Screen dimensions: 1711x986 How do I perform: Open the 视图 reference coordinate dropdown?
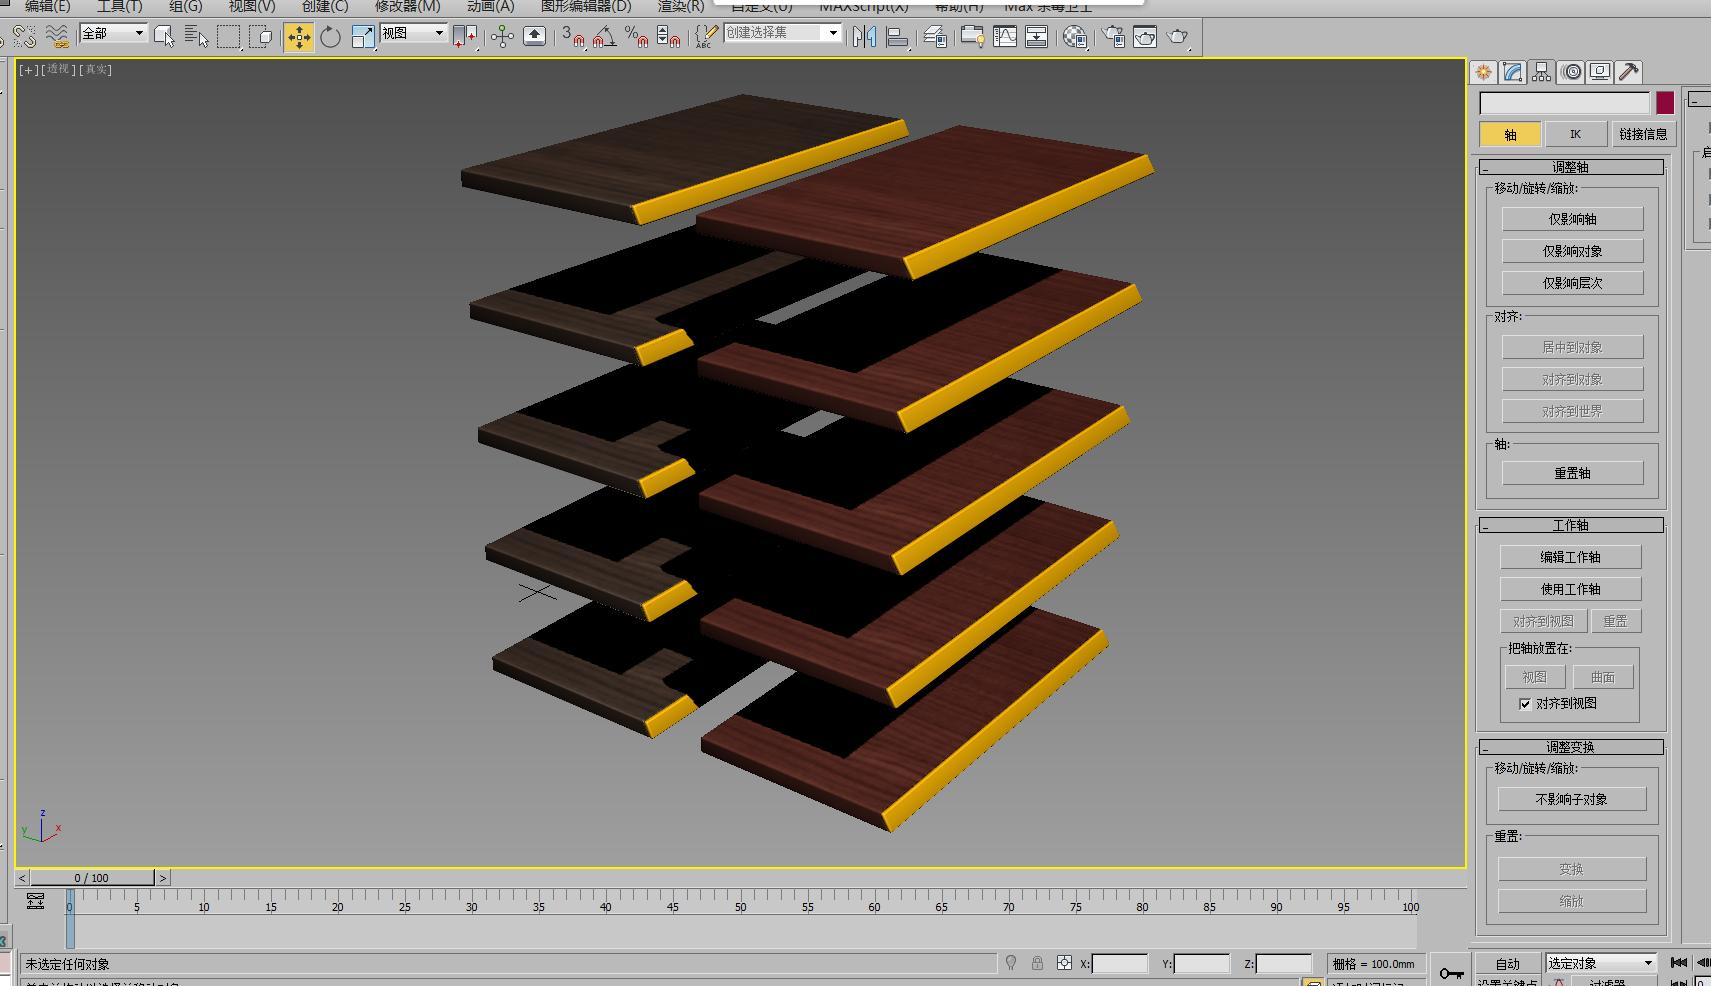(x=412, y=34)
